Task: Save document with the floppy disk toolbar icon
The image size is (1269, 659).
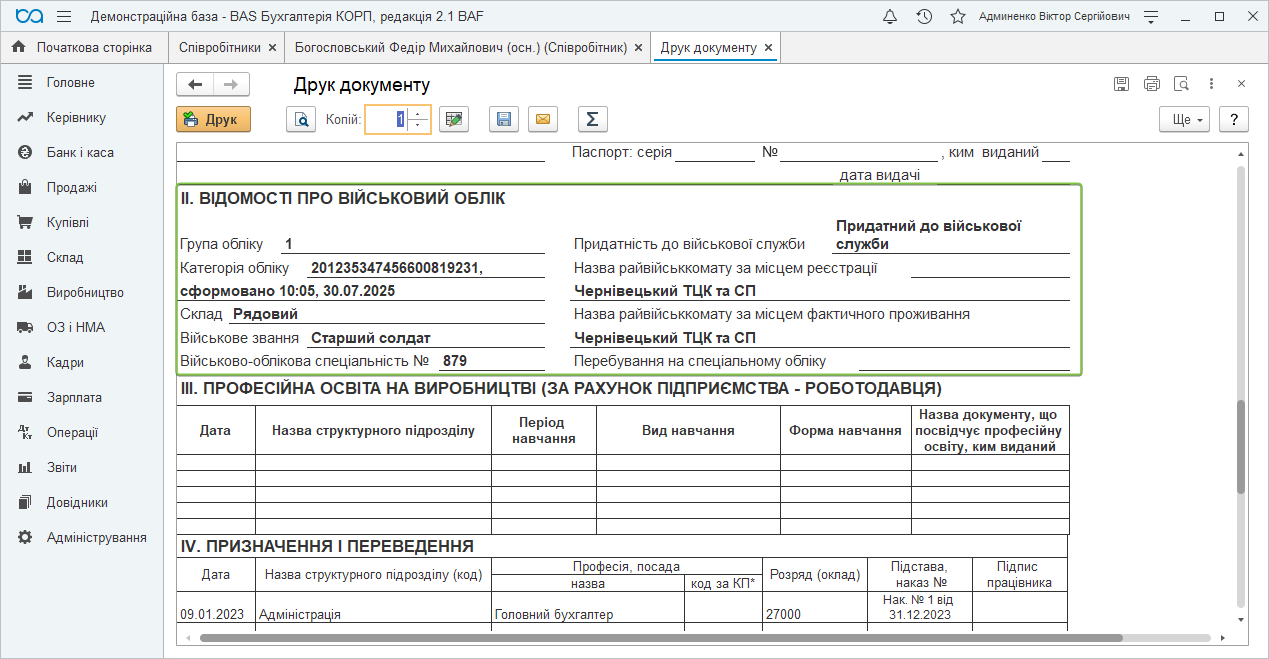Action: click(x=504, y=120)
